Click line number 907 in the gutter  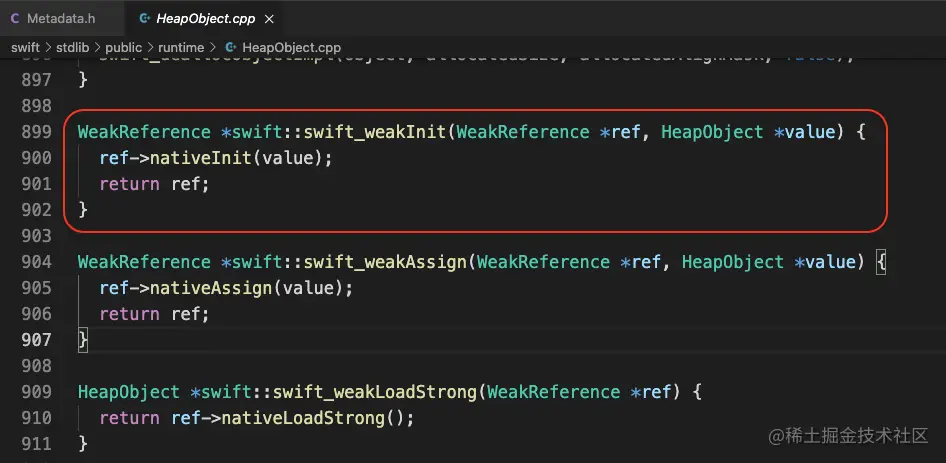pyautogui.click(x=36, y=340)
